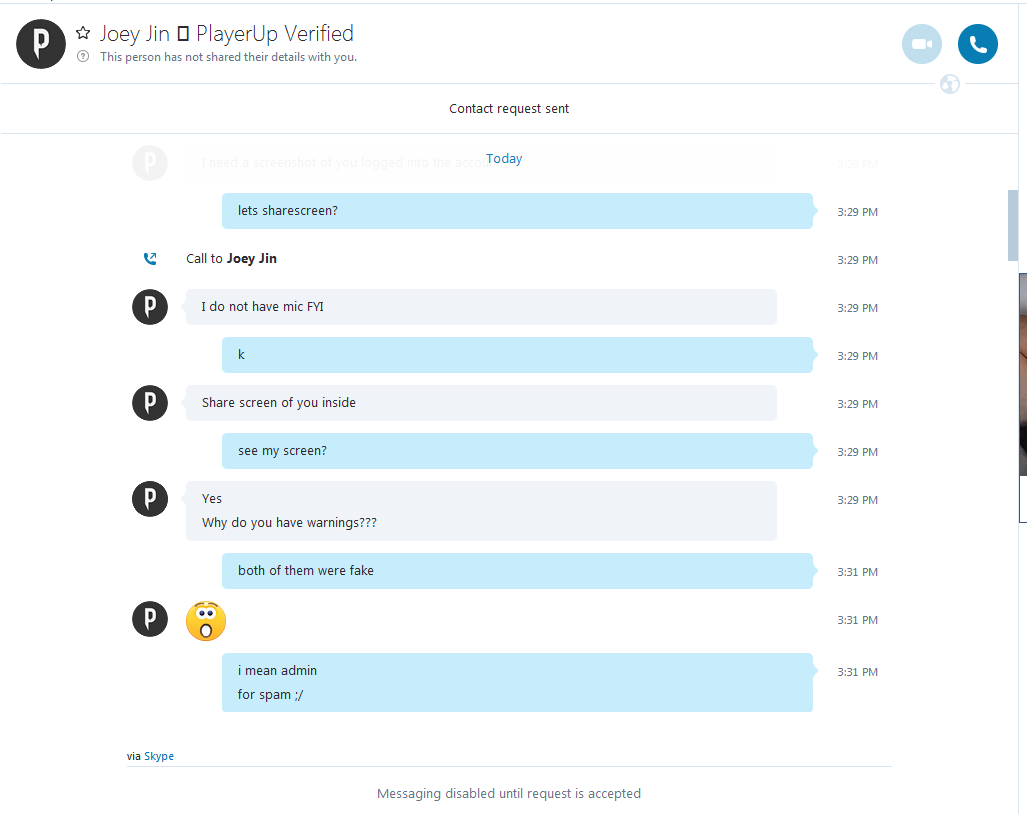Click the disabled message input area
Image resolution: width=1027 pixels, height=814 pixels.
(509, 793)
